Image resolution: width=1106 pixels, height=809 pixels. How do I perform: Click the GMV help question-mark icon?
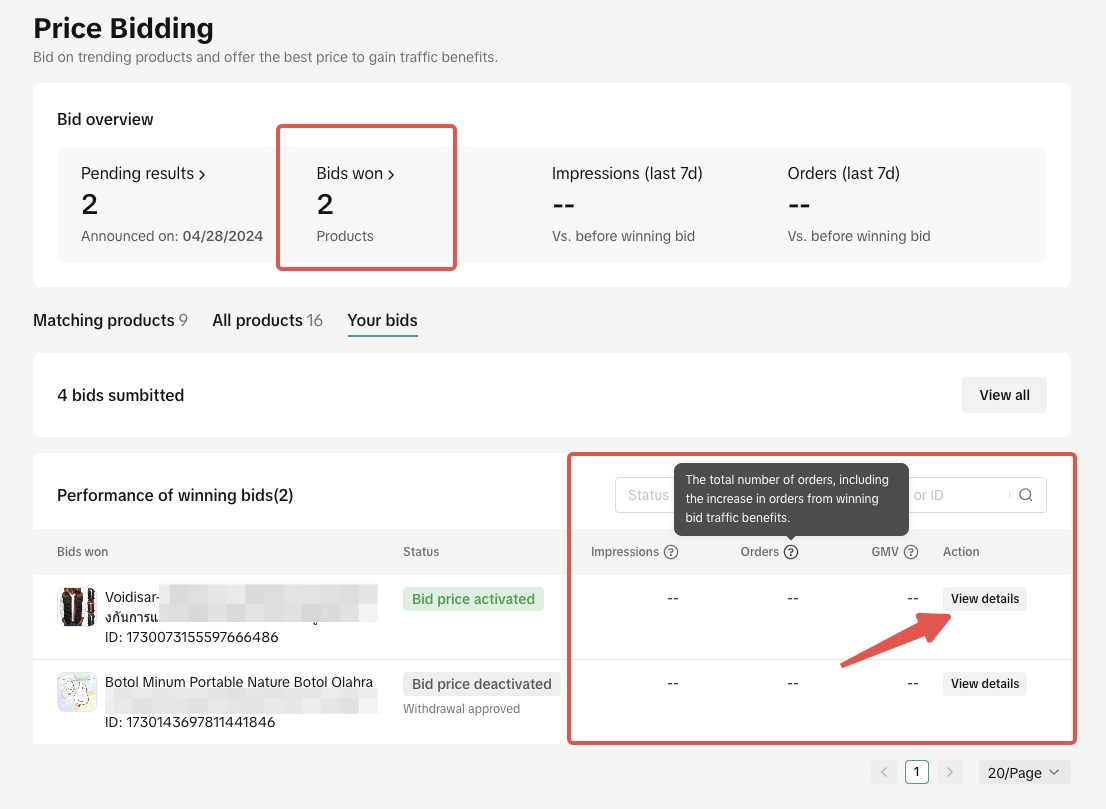[x=911, y=552]
